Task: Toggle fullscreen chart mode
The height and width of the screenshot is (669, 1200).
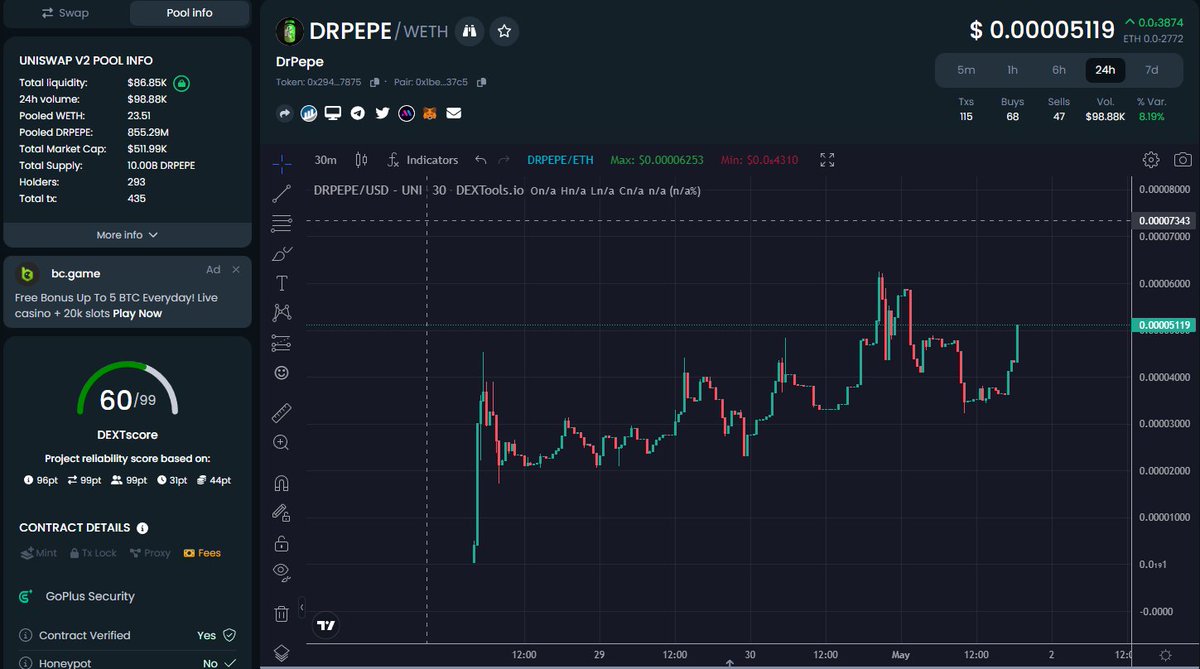Action: (x=827, y=160)
